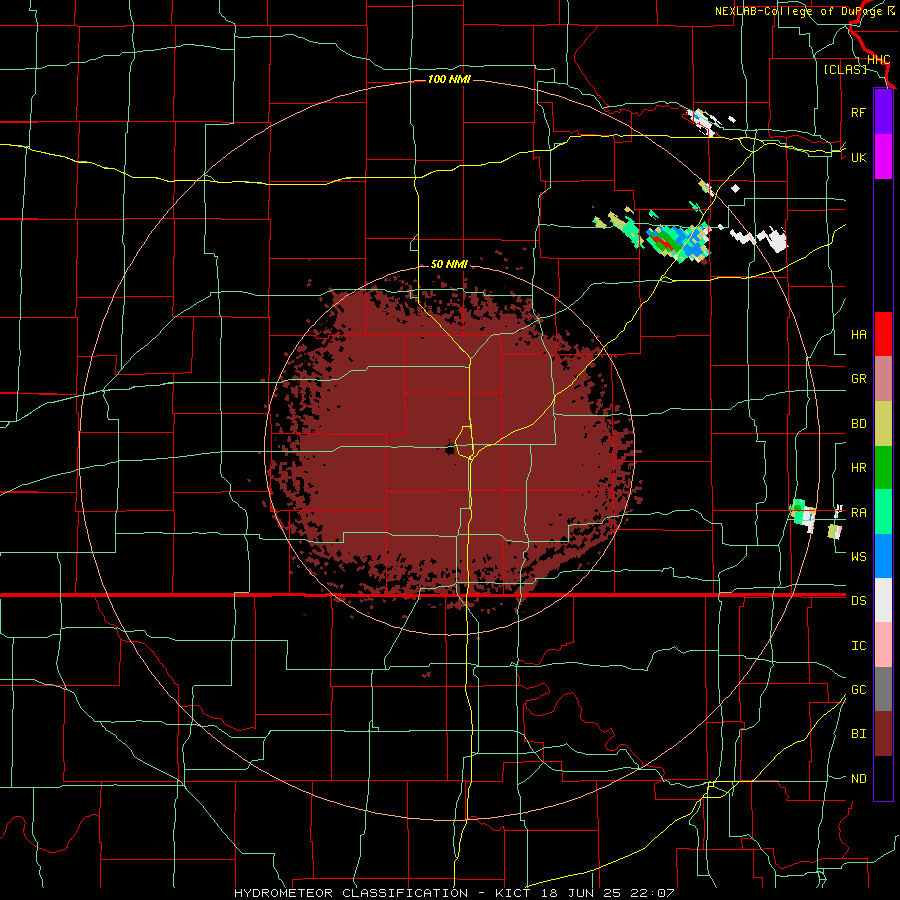Click the WS blue legend swatch
Screen dimensions: 900x900
(883, 556)
